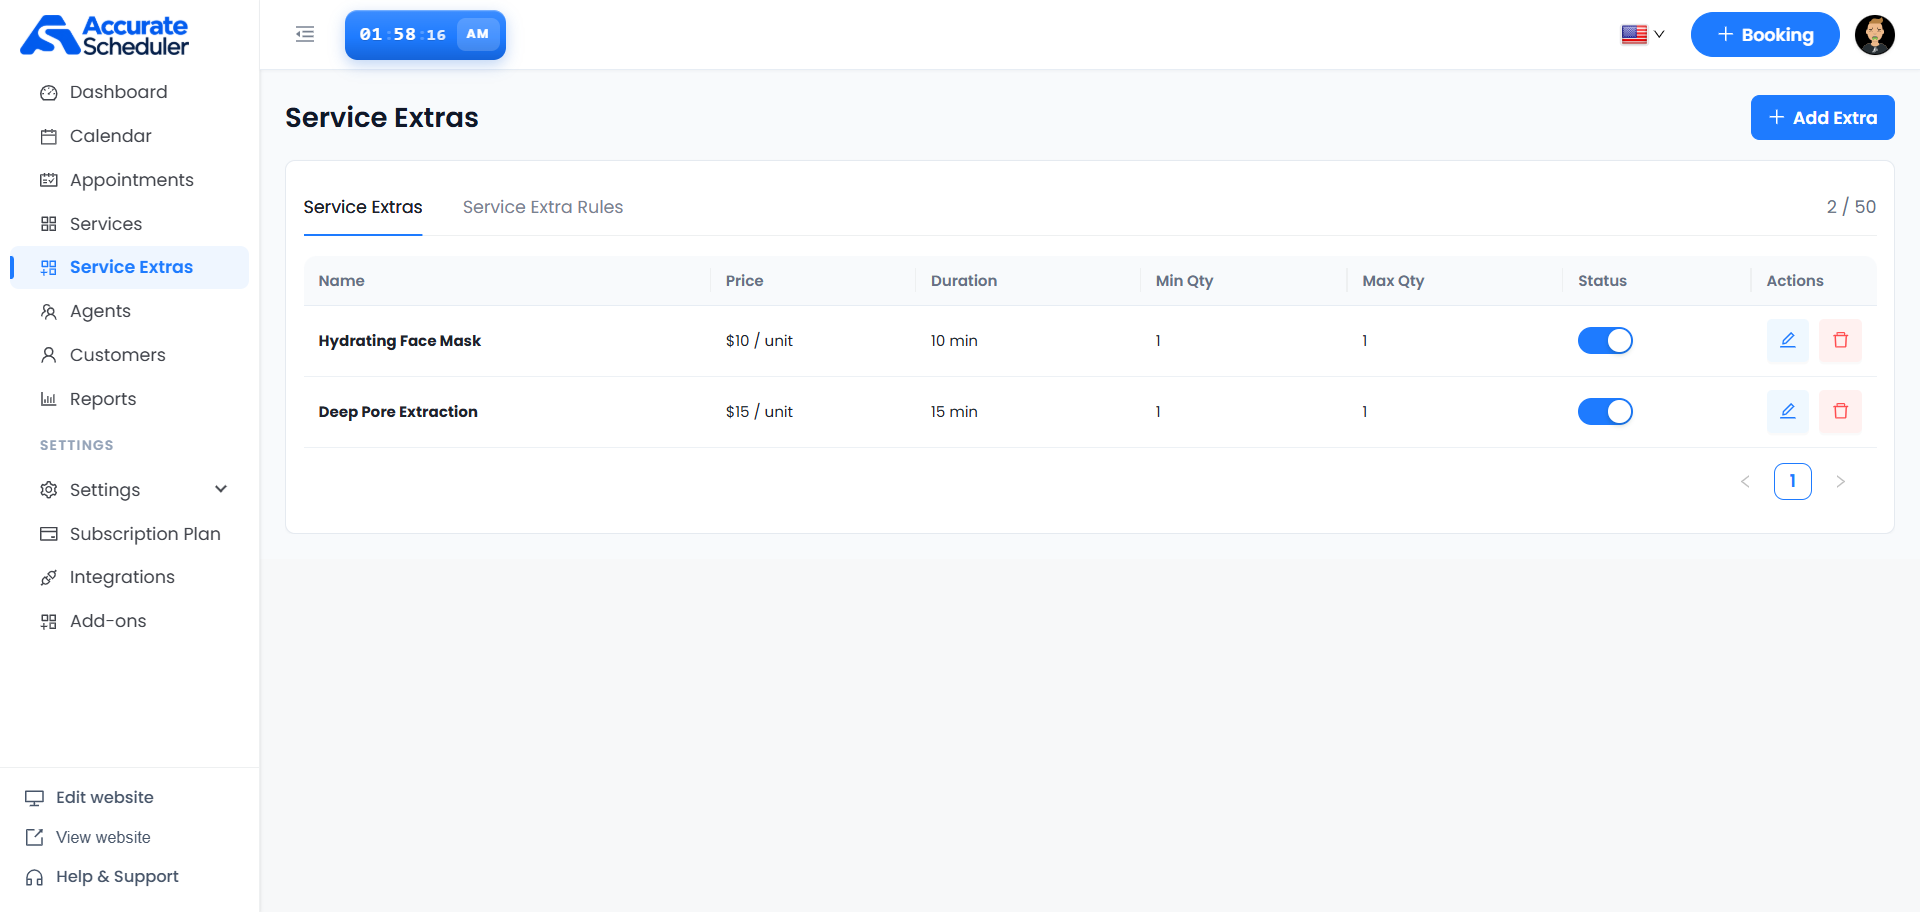This screenshot has height=912, width=1920.
Task: Select the Service Extras tab
Action: coord(363,207)
